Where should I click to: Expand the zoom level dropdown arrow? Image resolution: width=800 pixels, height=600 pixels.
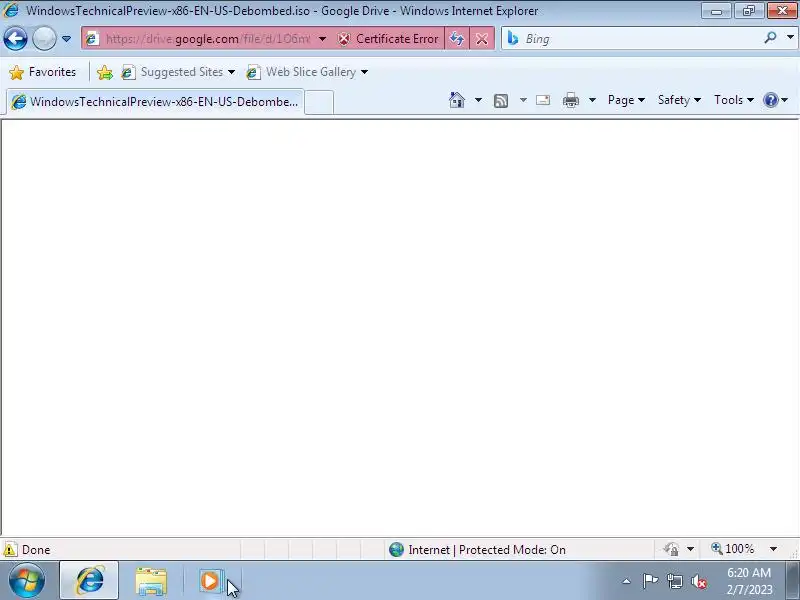coord(773,549)
